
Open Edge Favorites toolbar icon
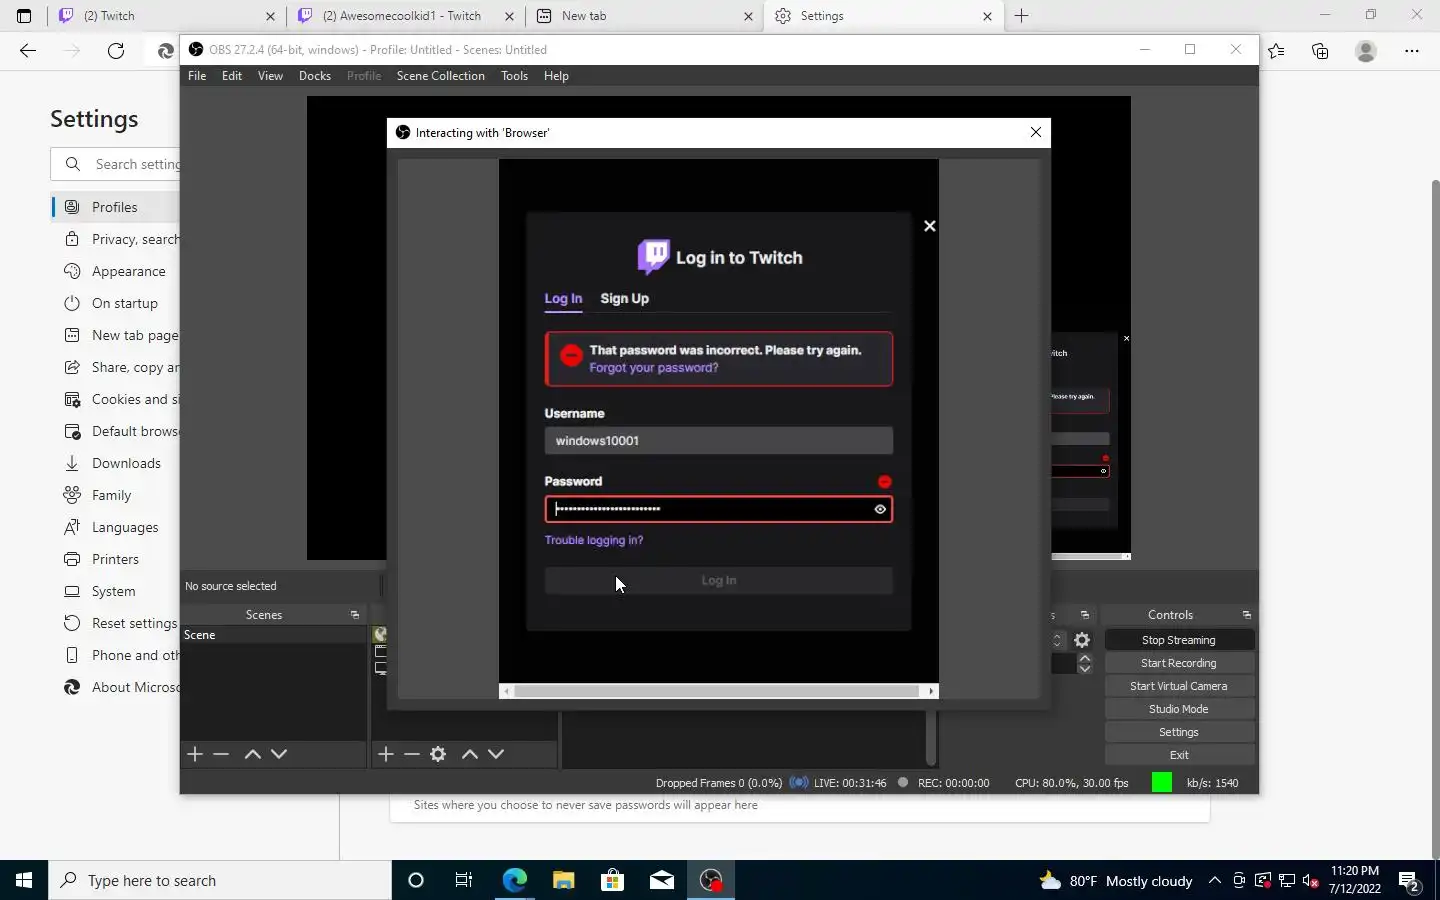tap(1276, 51)
